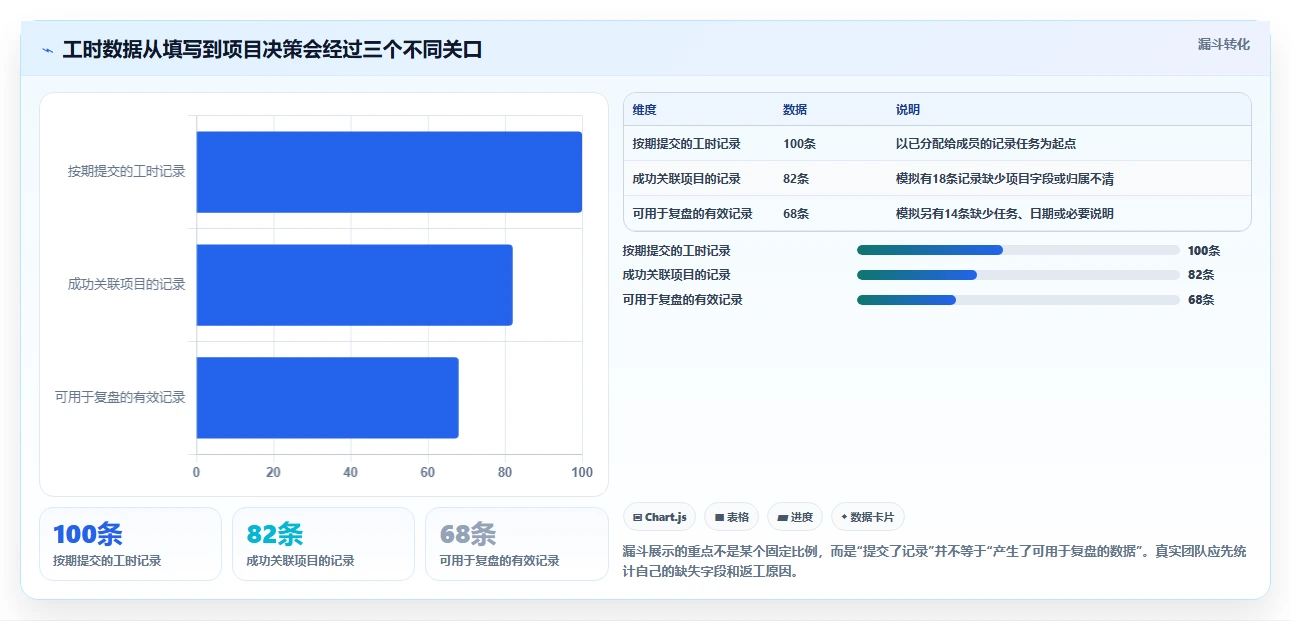Click the table data cell 68条
Image resolution: width=1291 pixels, height=621 pixels.
pos(796,214)
